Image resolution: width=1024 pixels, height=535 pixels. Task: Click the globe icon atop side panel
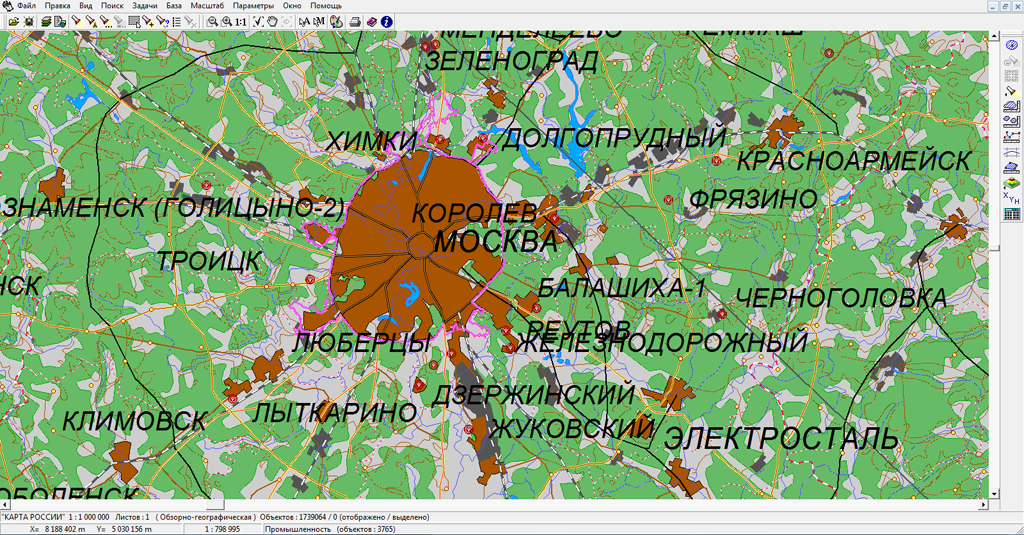[1011, 44]
